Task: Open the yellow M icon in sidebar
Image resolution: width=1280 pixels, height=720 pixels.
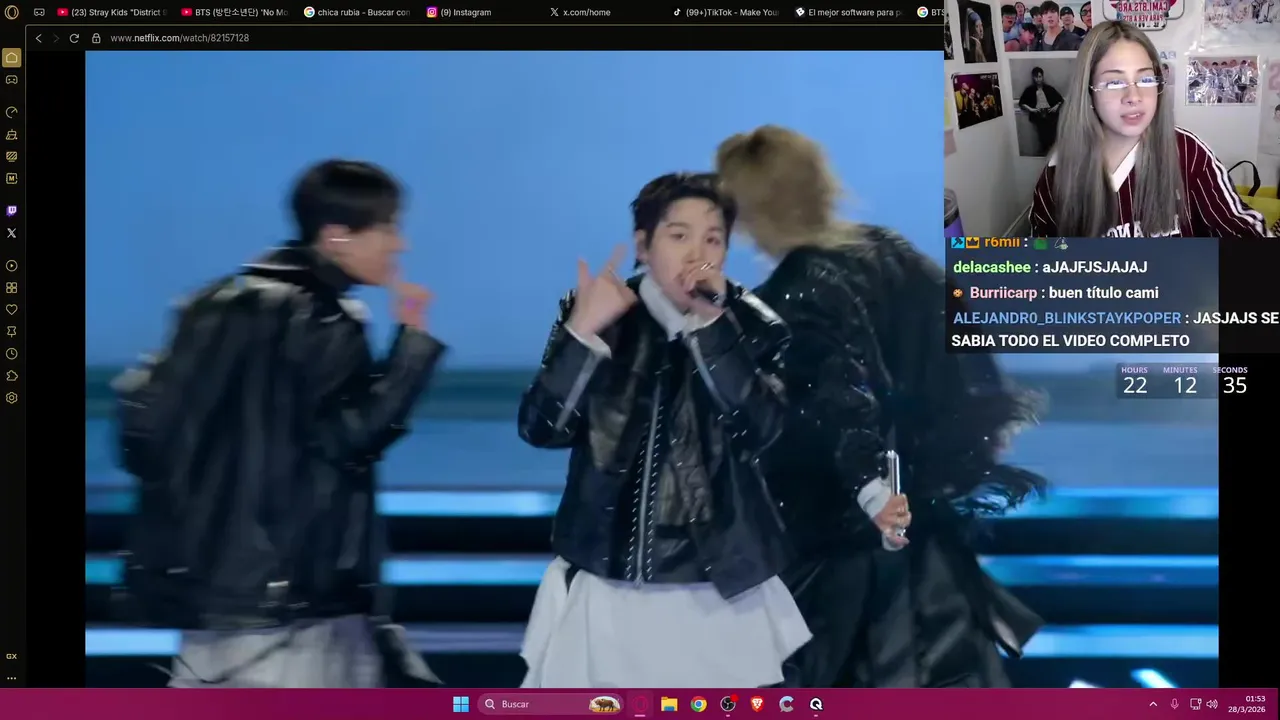Action: [12, 178]
